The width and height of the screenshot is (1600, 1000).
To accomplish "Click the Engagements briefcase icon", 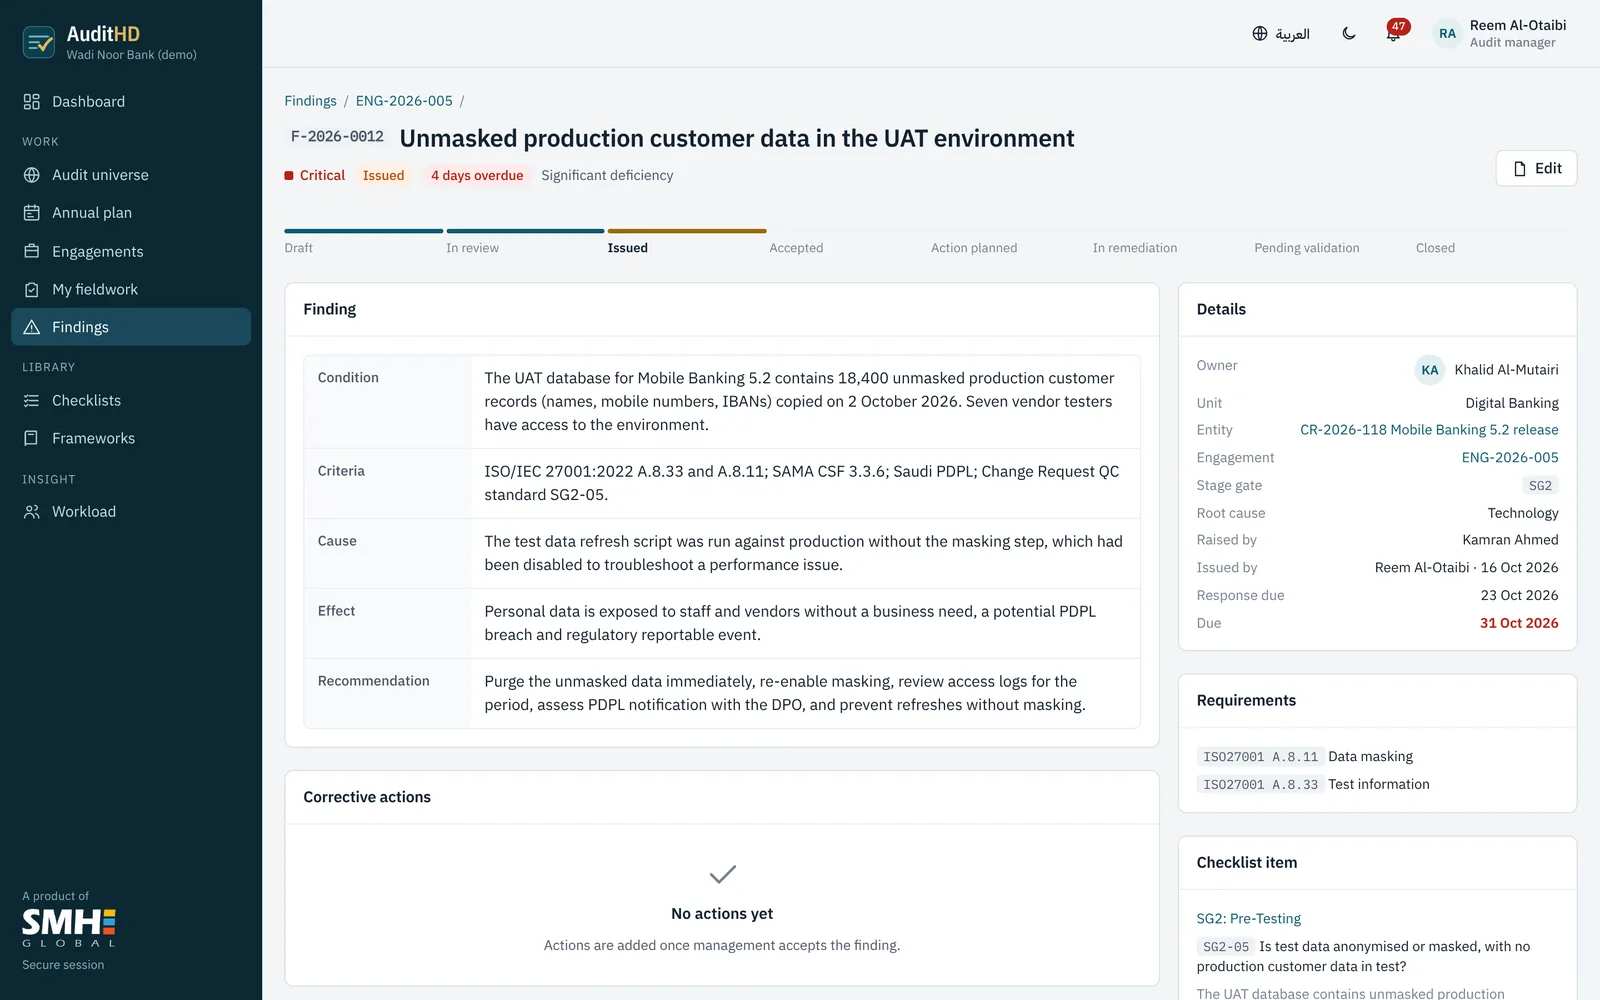I will (32, 251).
